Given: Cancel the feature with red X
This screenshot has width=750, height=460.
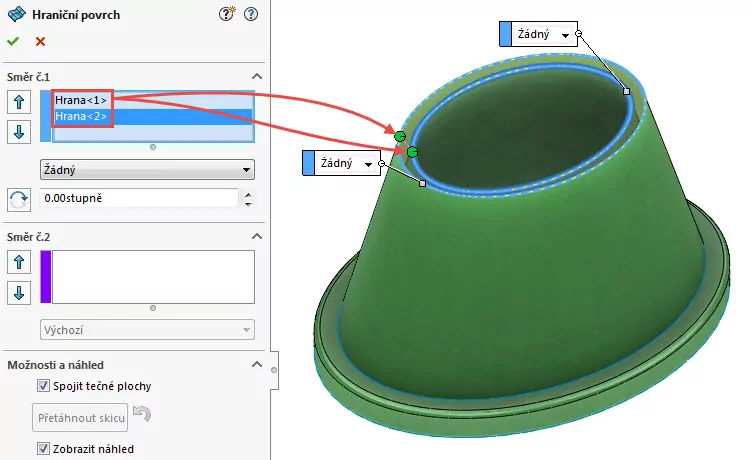Looking at the screenshot, I should 41,42.
